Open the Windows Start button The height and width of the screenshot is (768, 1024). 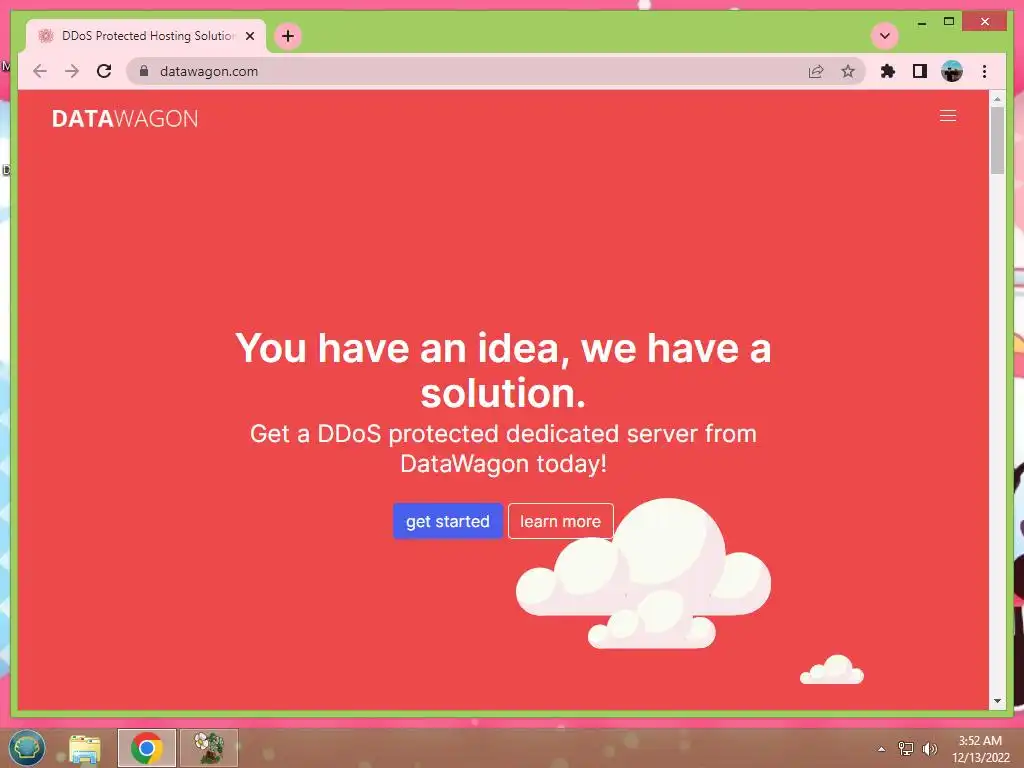click(x=27, y=748)
